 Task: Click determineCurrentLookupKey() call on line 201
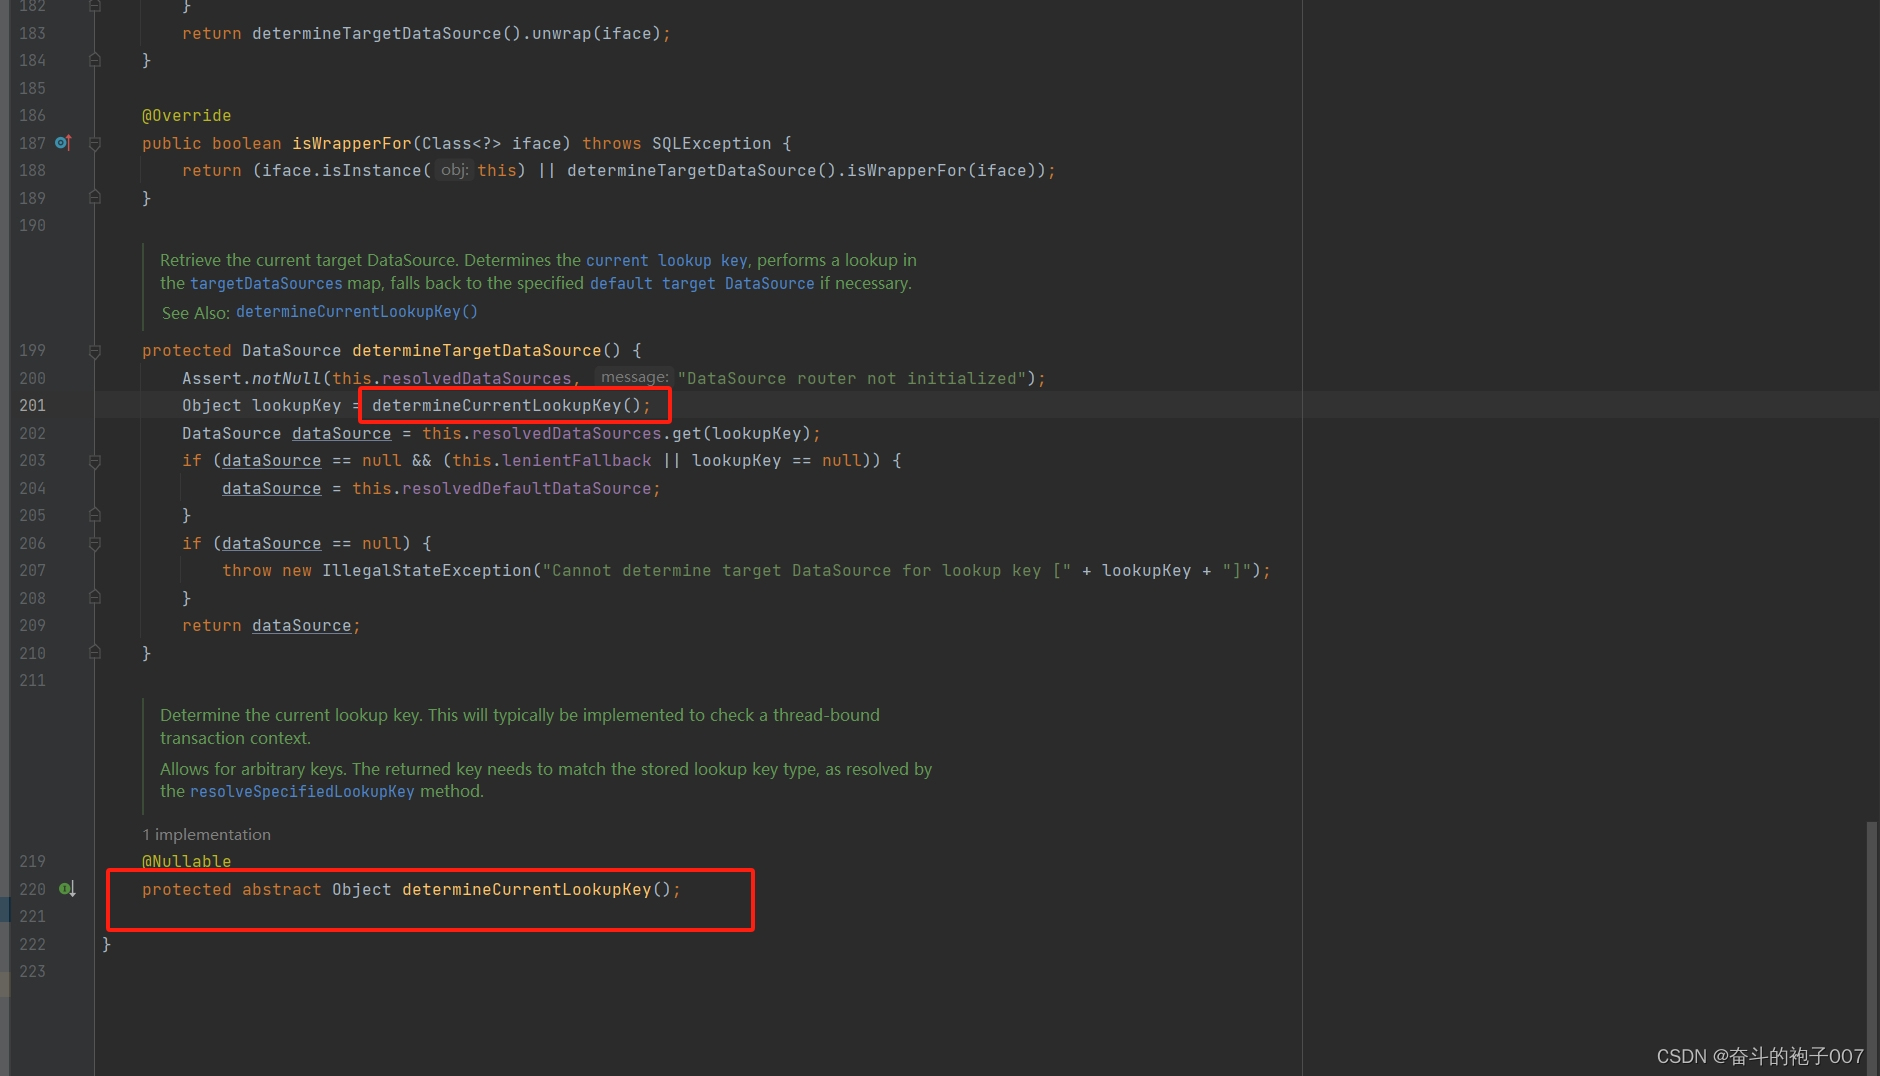tap(506, 405)
